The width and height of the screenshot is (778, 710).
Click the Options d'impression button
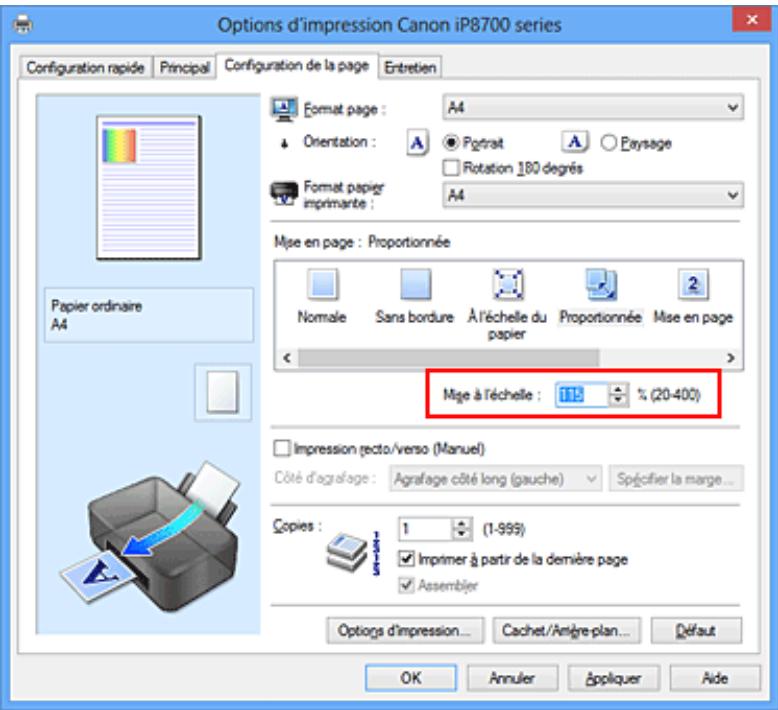(405, 630)
